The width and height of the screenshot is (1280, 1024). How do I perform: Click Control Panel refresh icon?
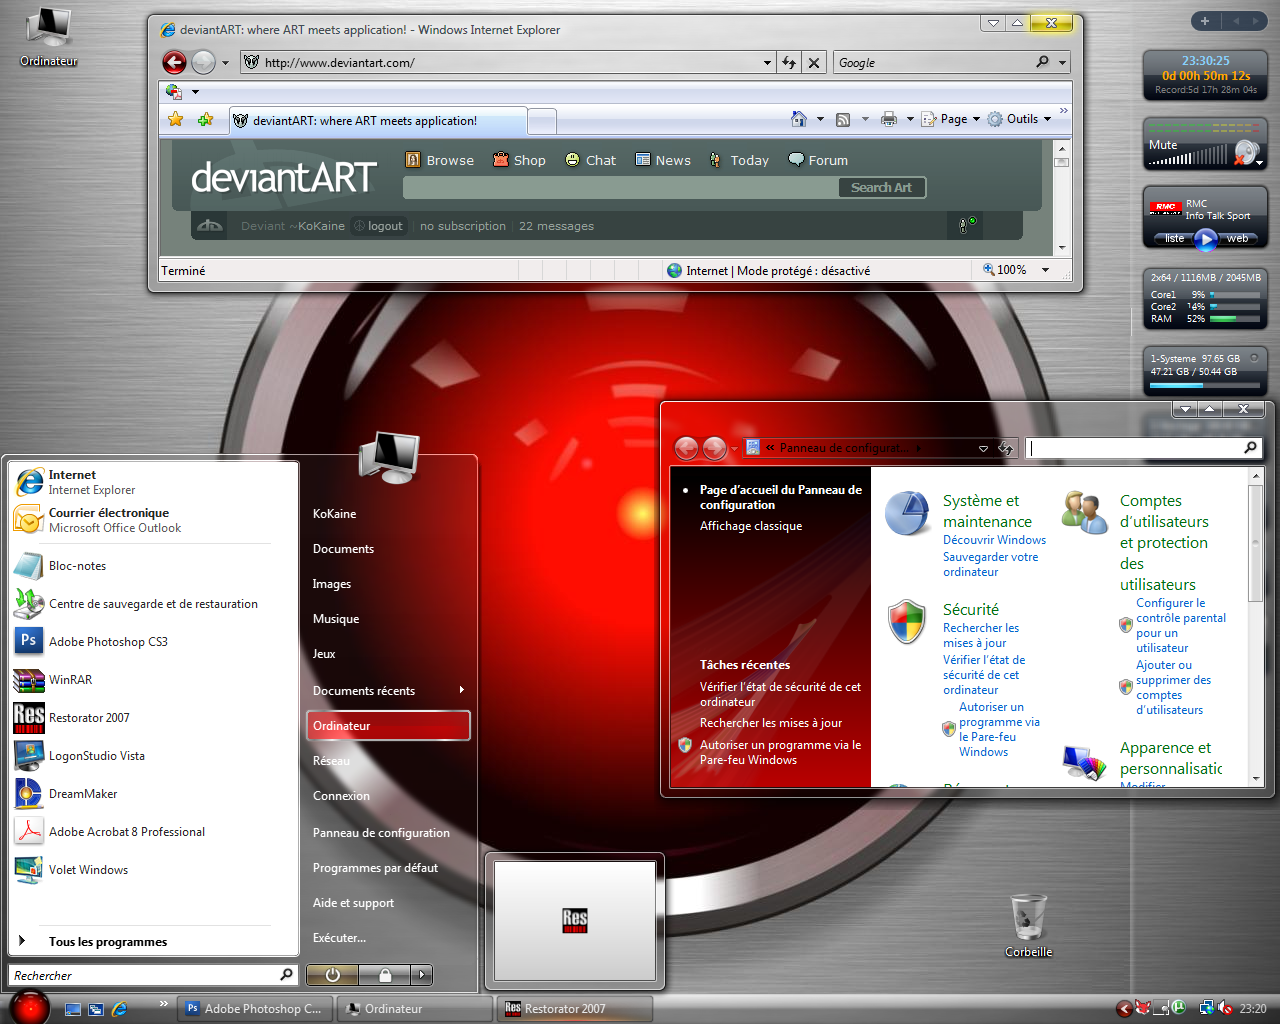[x=1006, y=448]
